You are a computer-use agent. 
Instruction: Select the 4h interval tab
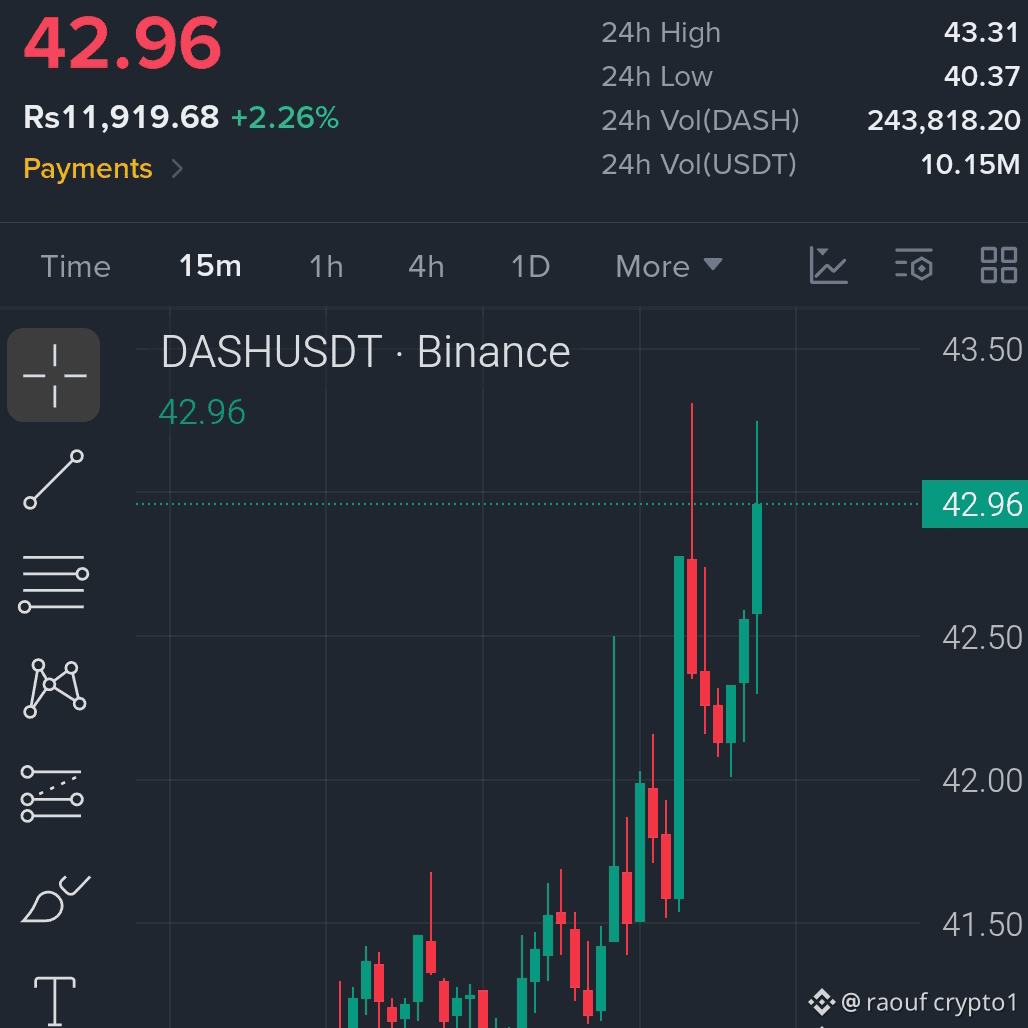[x=426, y=267]
